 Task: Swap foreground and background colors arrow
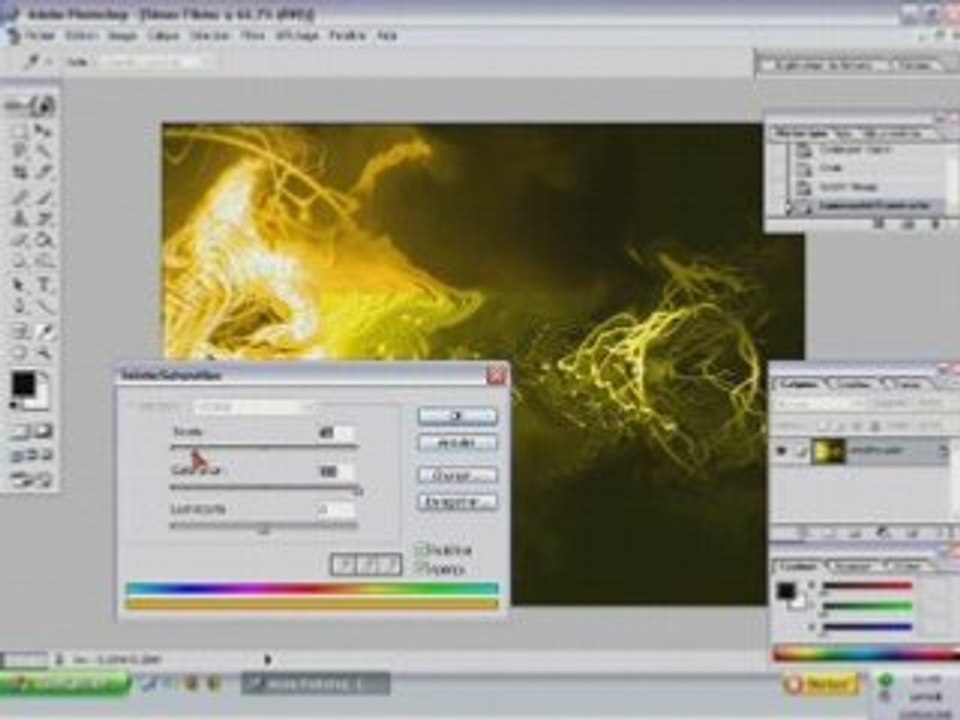[x=44, y=378]
